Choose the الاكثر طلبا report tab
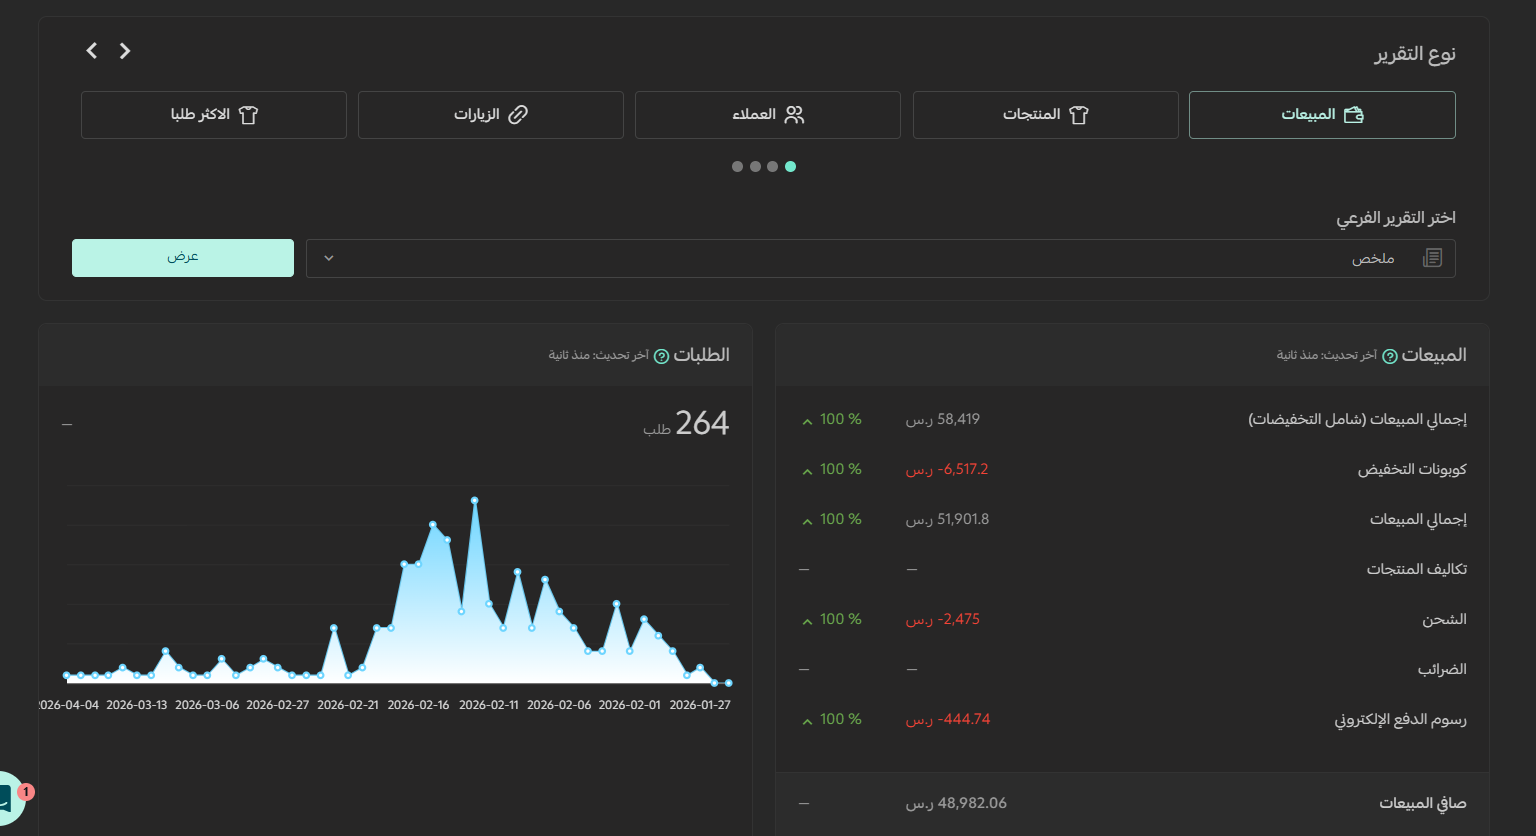The width and height of the screenshot is (1536, 836). [214, 115]
